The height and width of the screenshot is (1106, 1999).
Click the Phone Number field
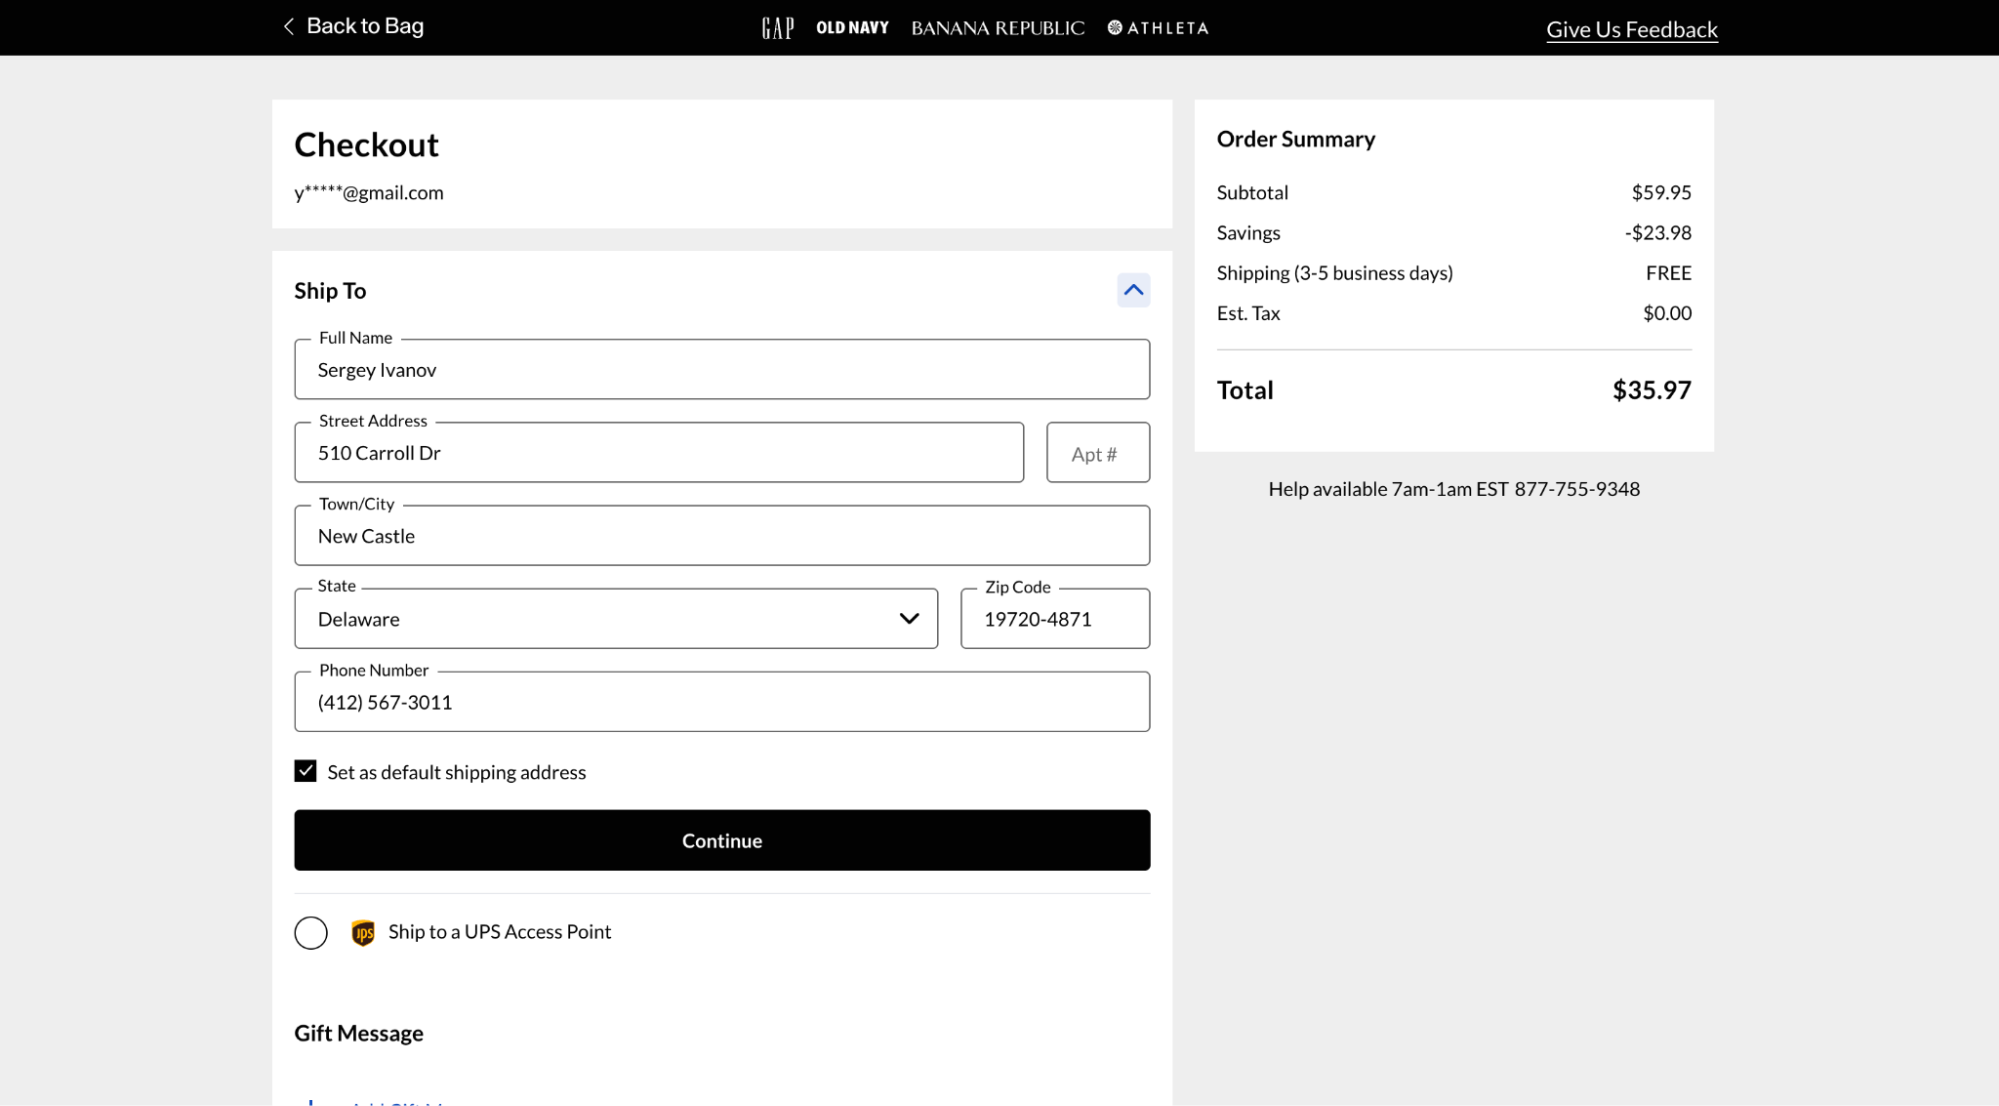pyautogui.click(x=721, y=702)
